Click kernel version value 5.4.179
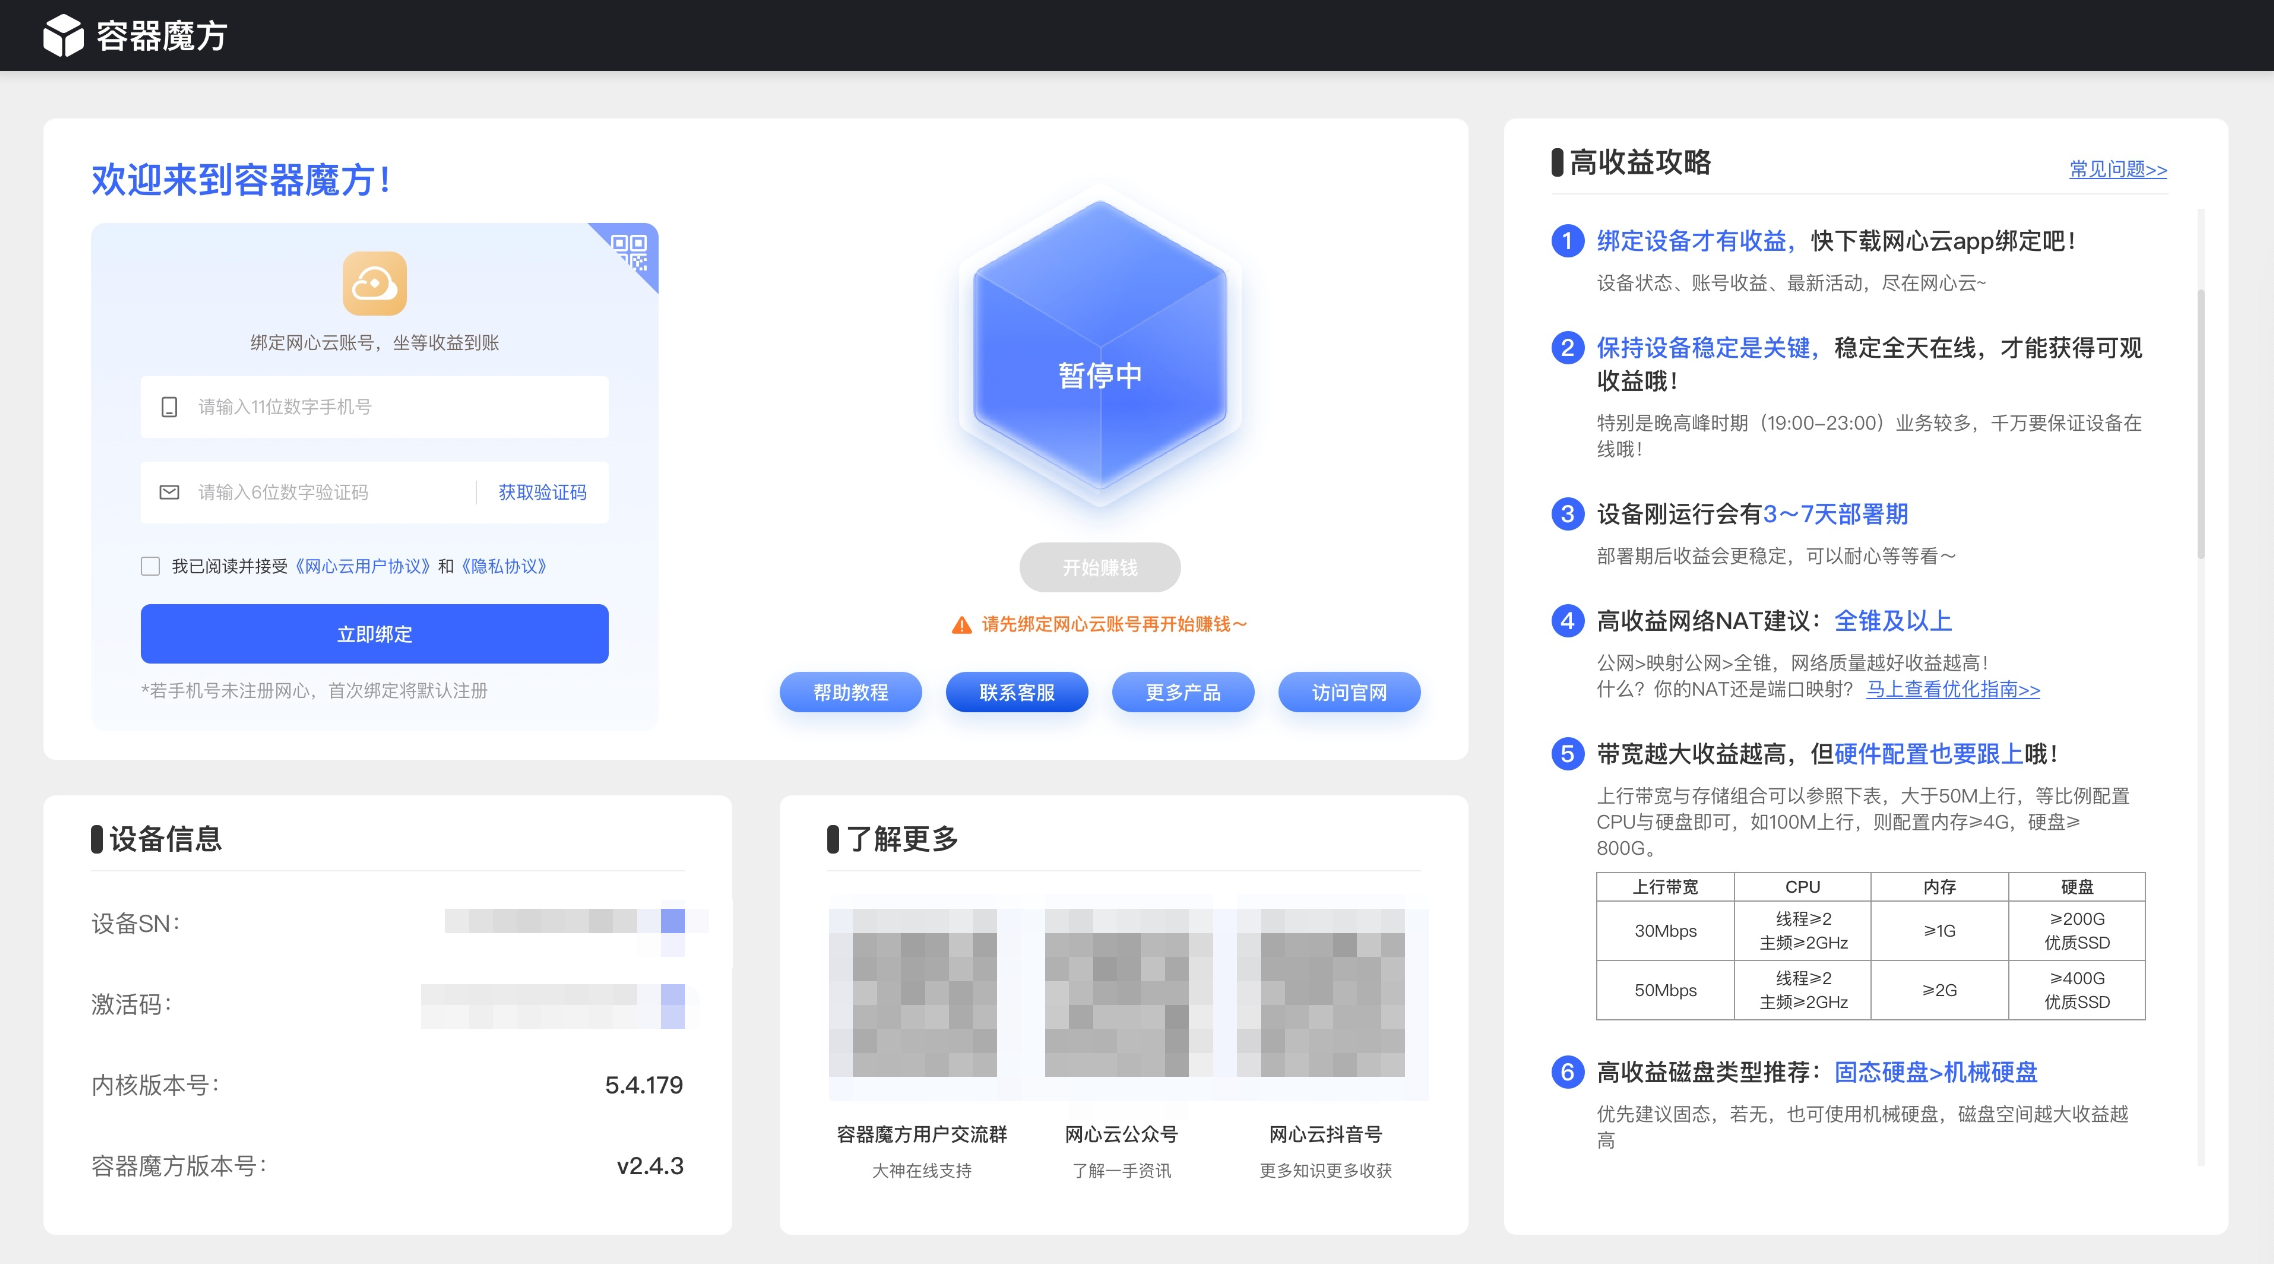Image resolution: width=2274 pixels, height=1264 pixels. [644, 1085]
